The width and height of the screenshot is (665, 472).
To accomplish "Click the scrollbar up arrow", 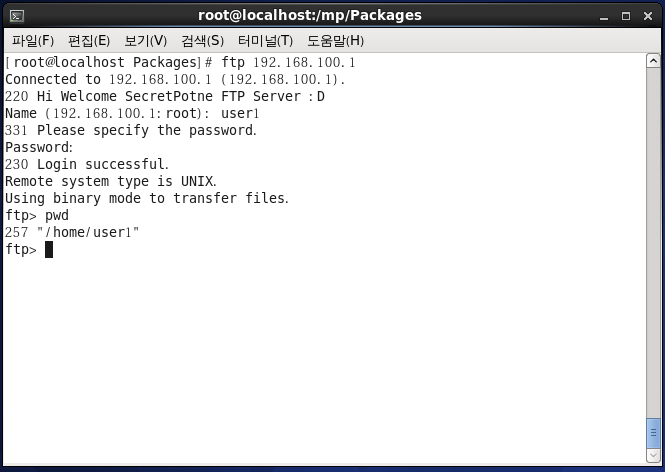I will (653, 61).
